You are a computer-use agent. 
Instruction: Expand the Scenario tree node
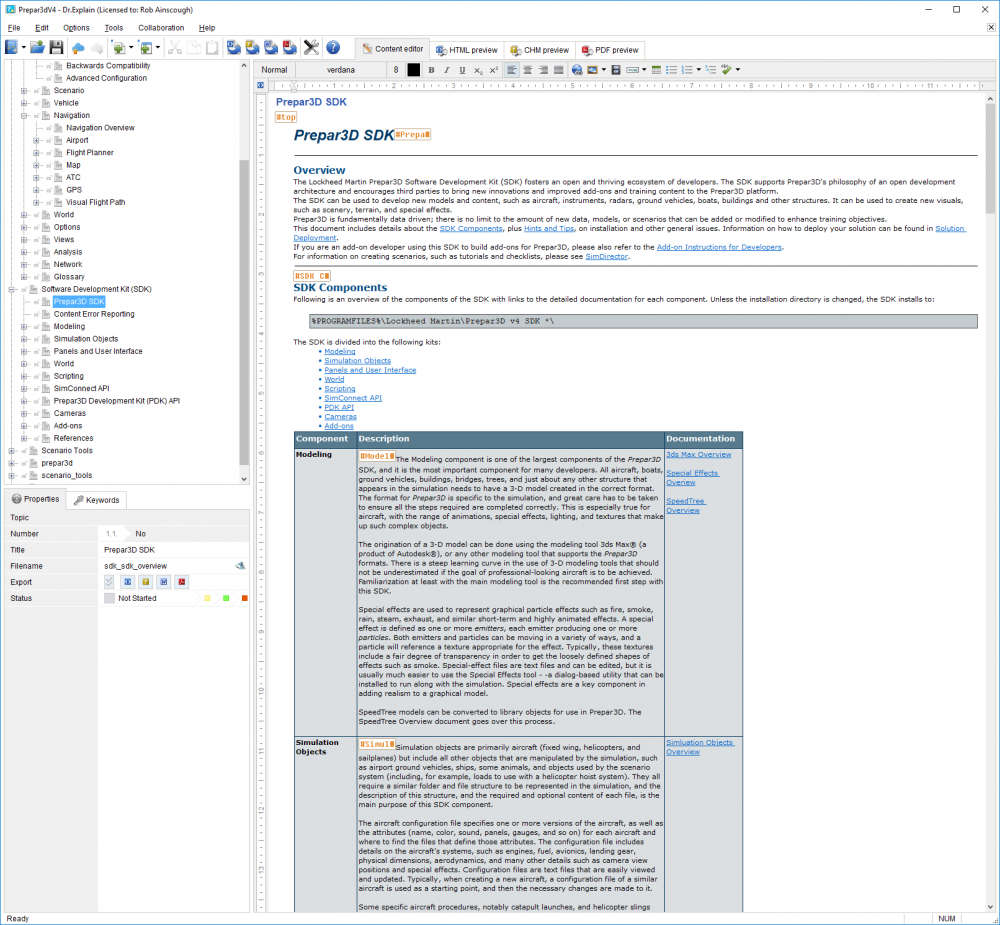[24, 91]
